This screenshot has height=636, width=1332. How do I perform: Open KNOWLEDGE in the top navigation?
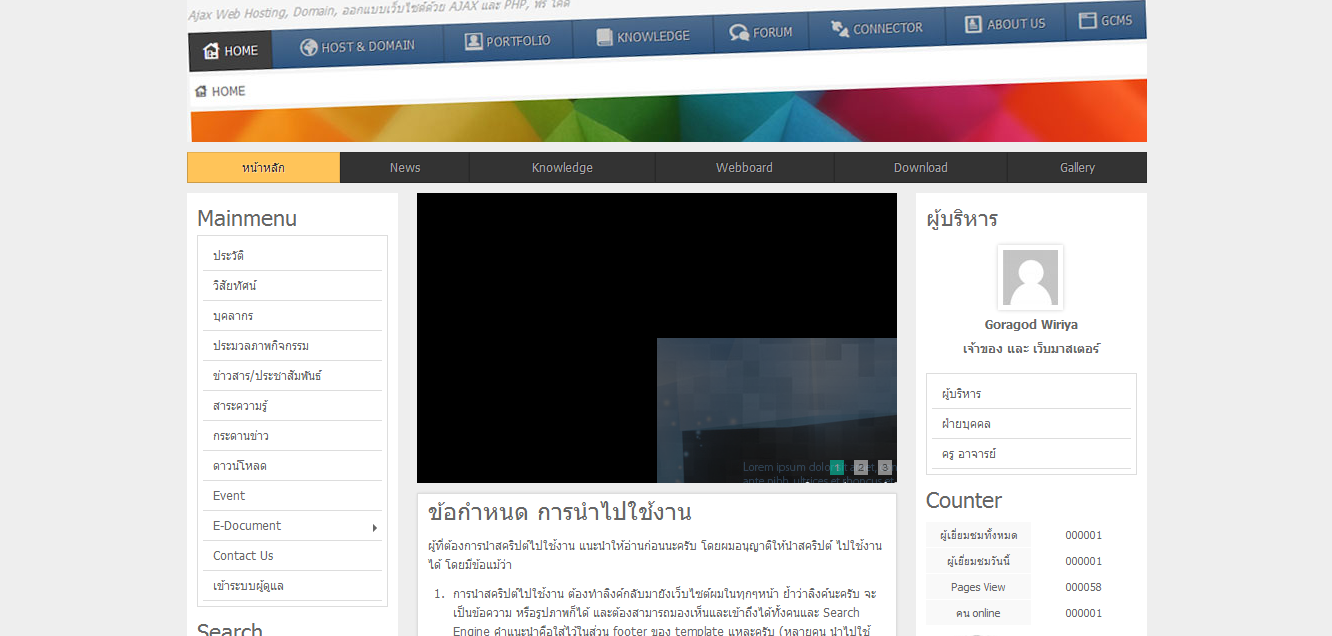pyautogui.click(x=643, y=37)
